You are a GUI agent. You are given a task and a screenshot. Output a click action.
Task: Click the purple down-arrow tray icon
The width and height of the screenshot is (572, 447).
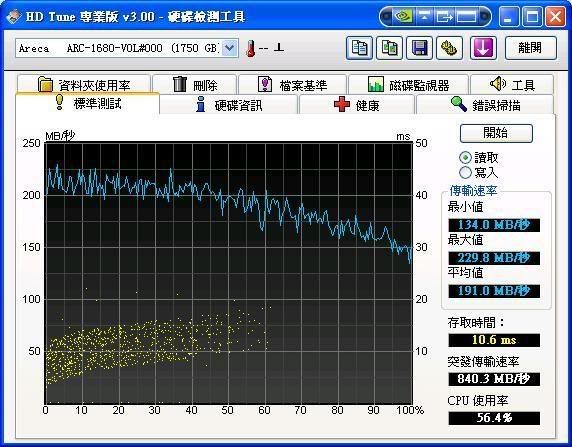[483, 48]
